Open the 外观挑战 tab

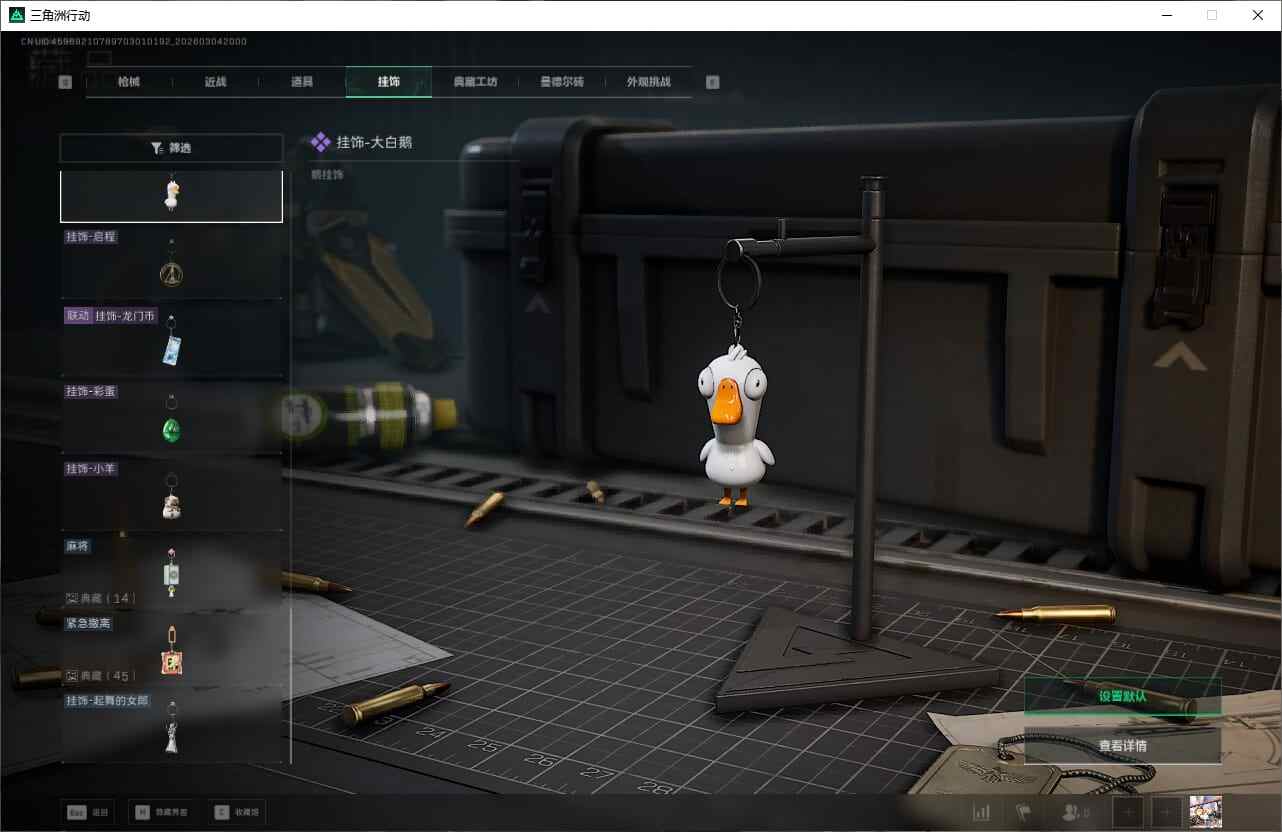648,82
